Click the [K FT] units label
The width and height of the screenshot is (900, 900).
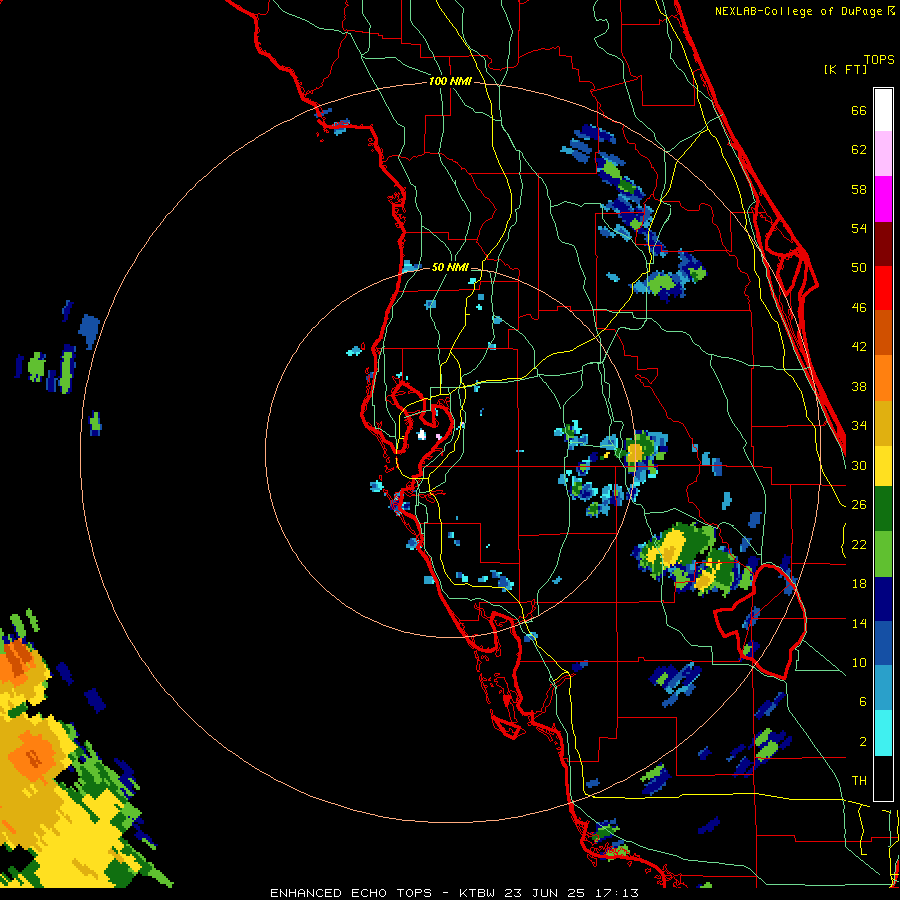845,69
